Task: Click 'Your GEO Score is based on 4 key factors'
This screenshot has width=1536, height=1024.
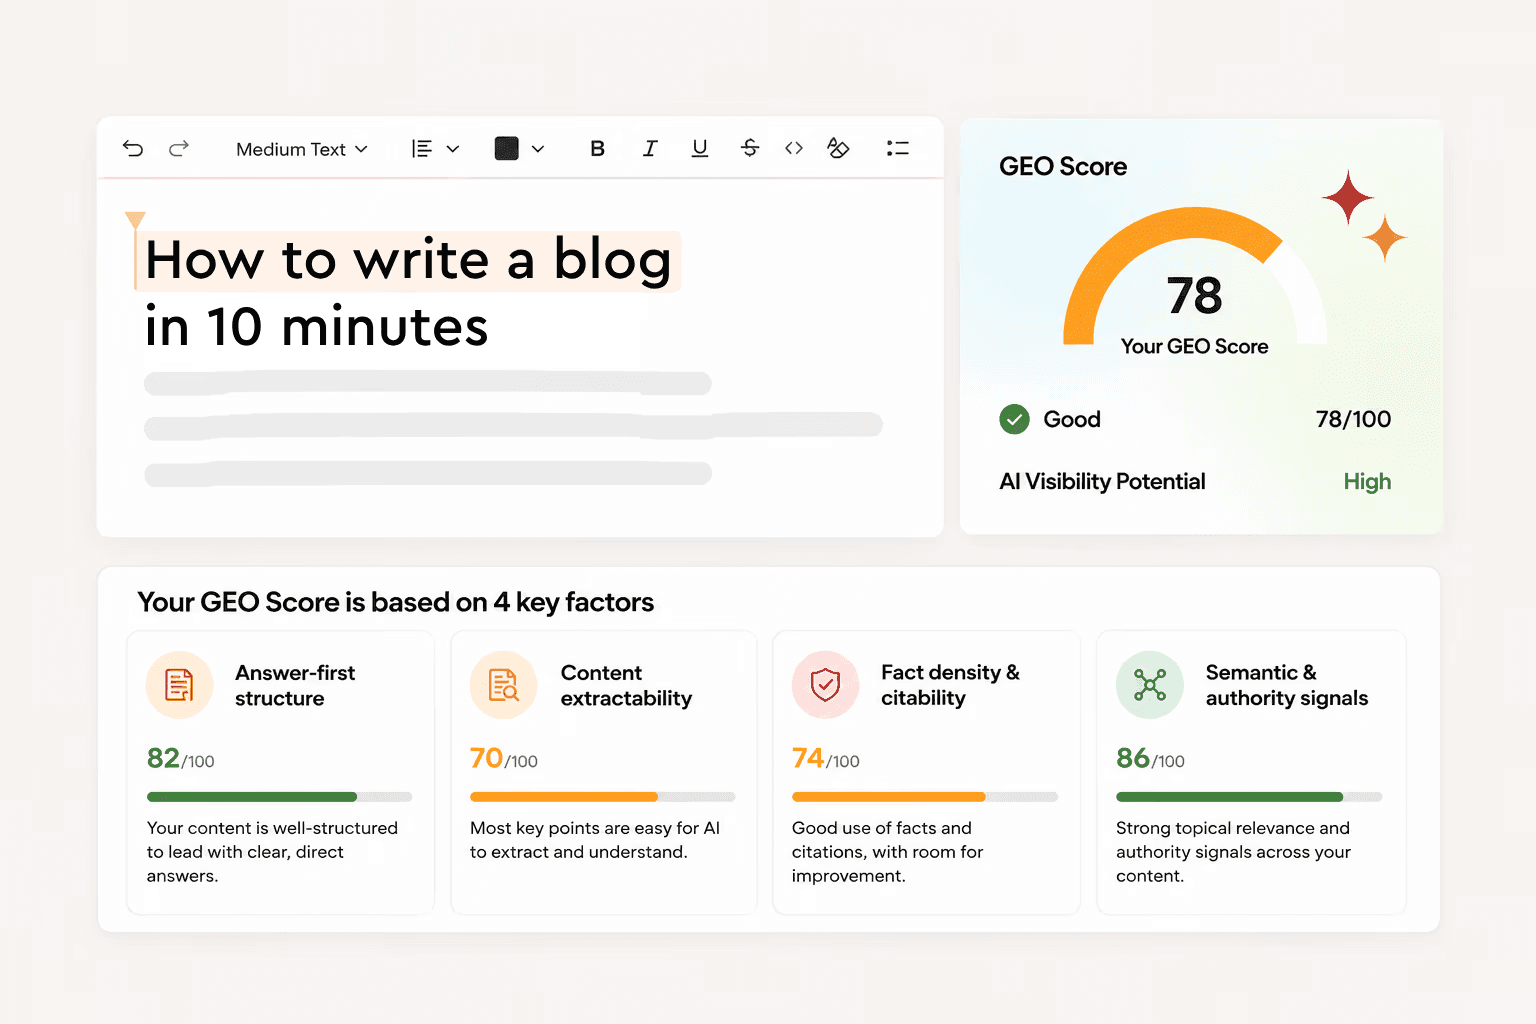Action: [395, 603]
